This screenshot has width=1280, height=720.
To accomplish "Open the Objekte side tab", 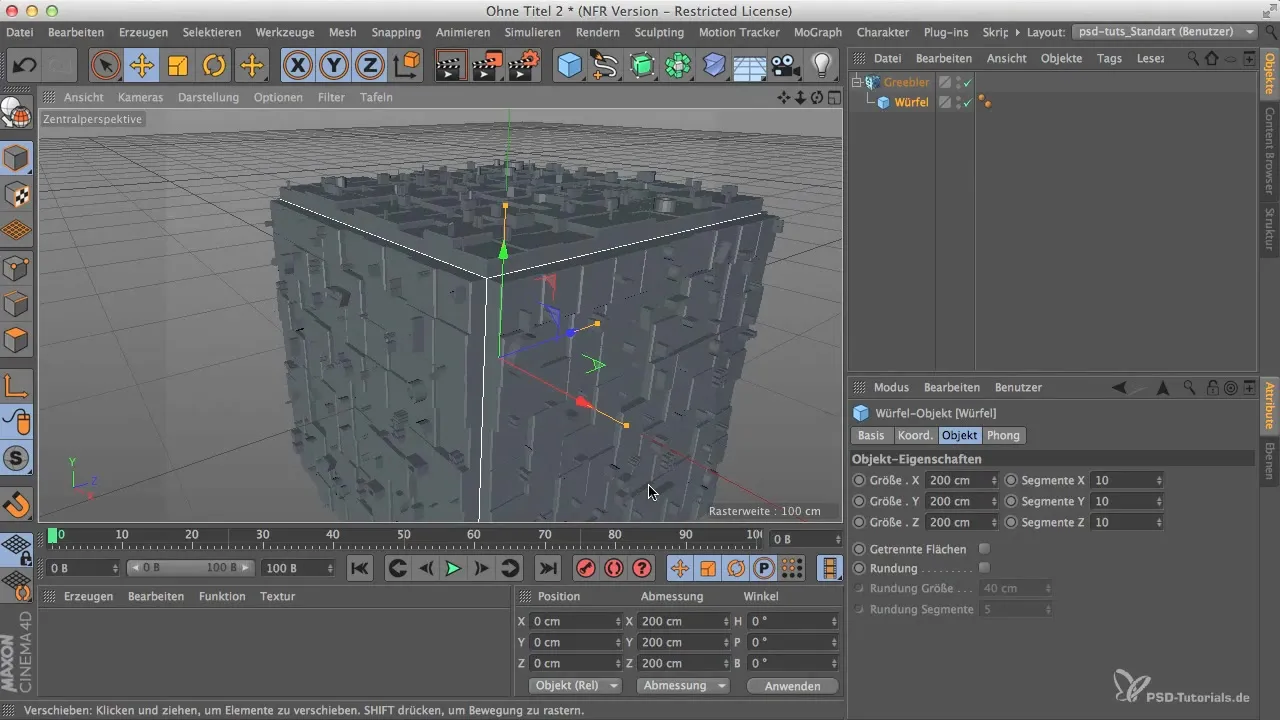I will pos(1270,73).
